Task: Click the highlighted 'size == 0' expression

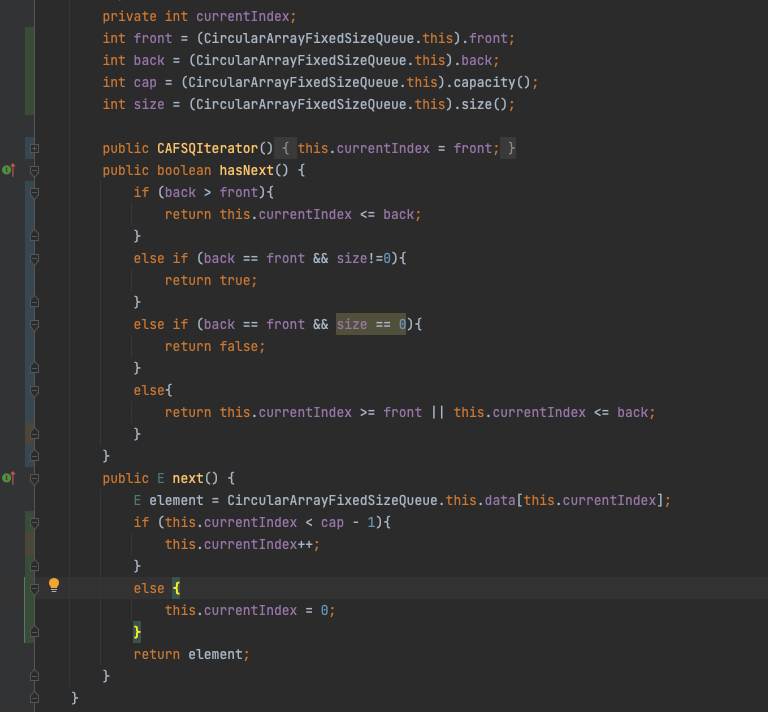Action: click(x=370, y=324)
